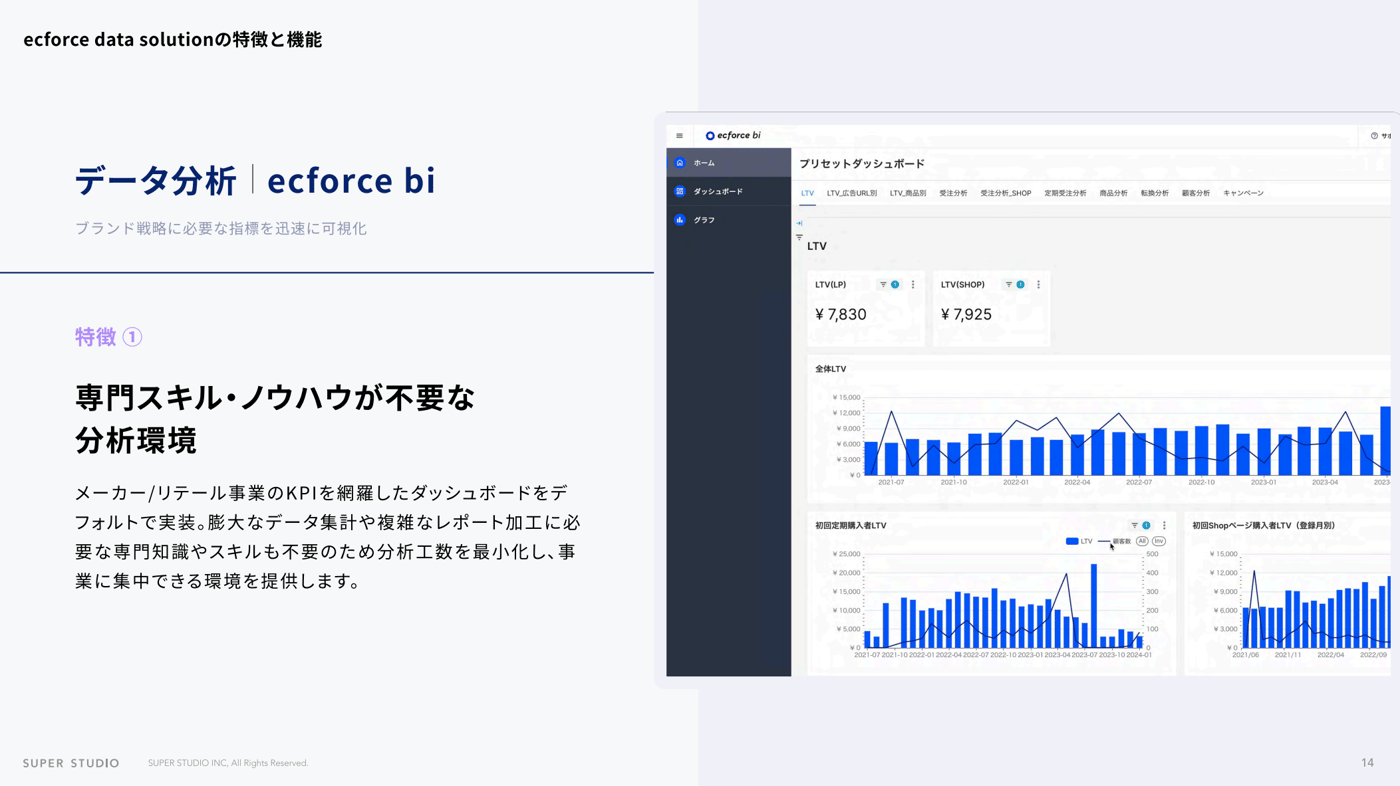Toggle the 顧客数 legend series
The image size is (1400, 786).
point(1115,541)
